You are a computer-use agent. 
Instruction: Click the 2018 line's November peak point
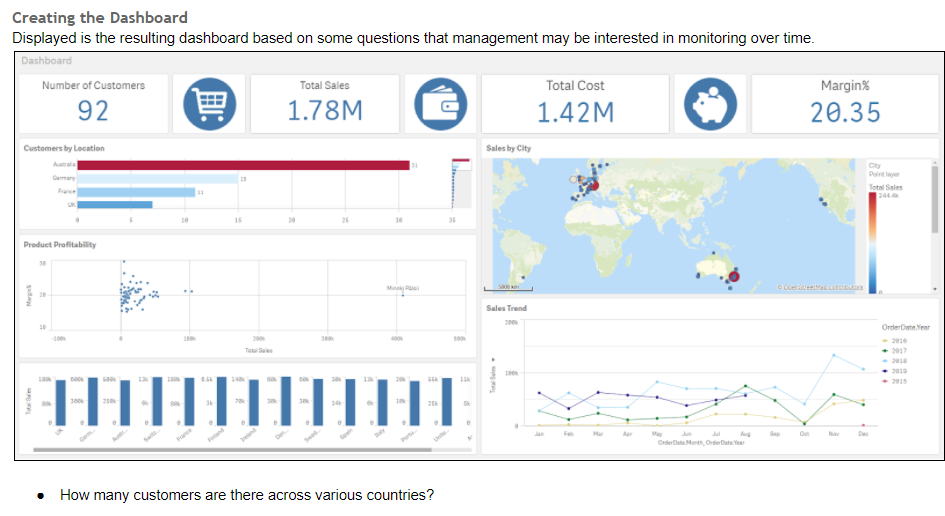click(x=833, y=355)
